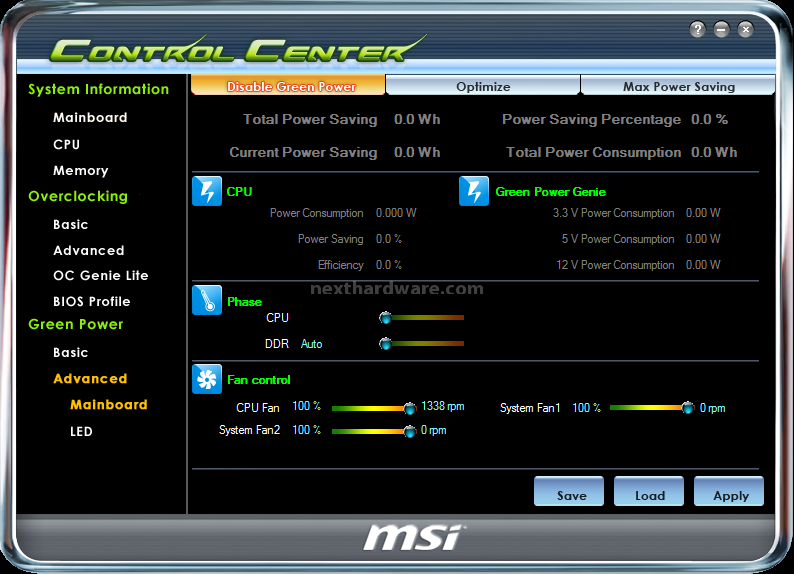
Task: Close the Control Center window
Action: (745, 29)
